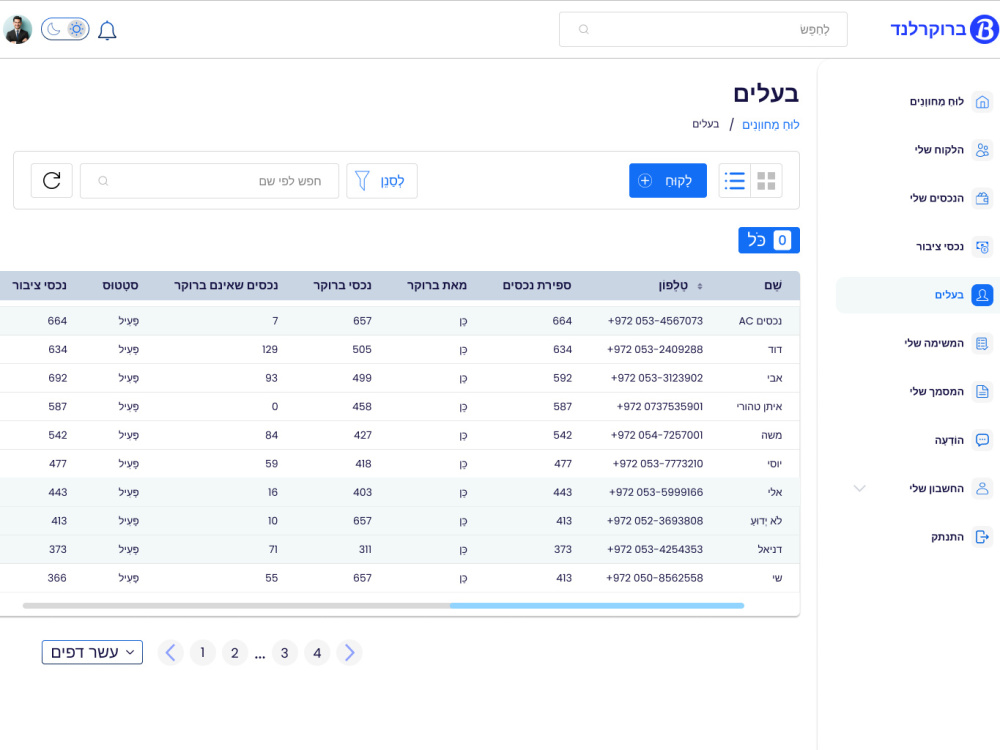
Task: Click the people icon beside הלקוח שלי
Action: pos(982,151)
